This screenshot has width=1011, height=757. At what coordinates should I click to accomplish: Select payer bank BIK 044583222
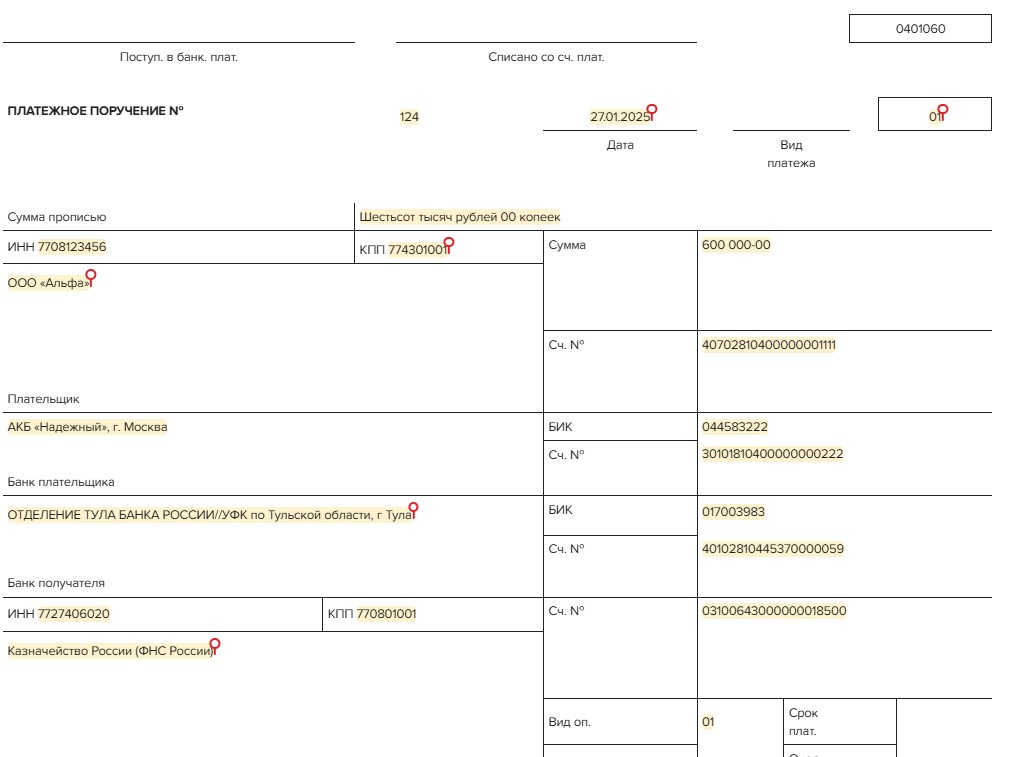[735, 427]
